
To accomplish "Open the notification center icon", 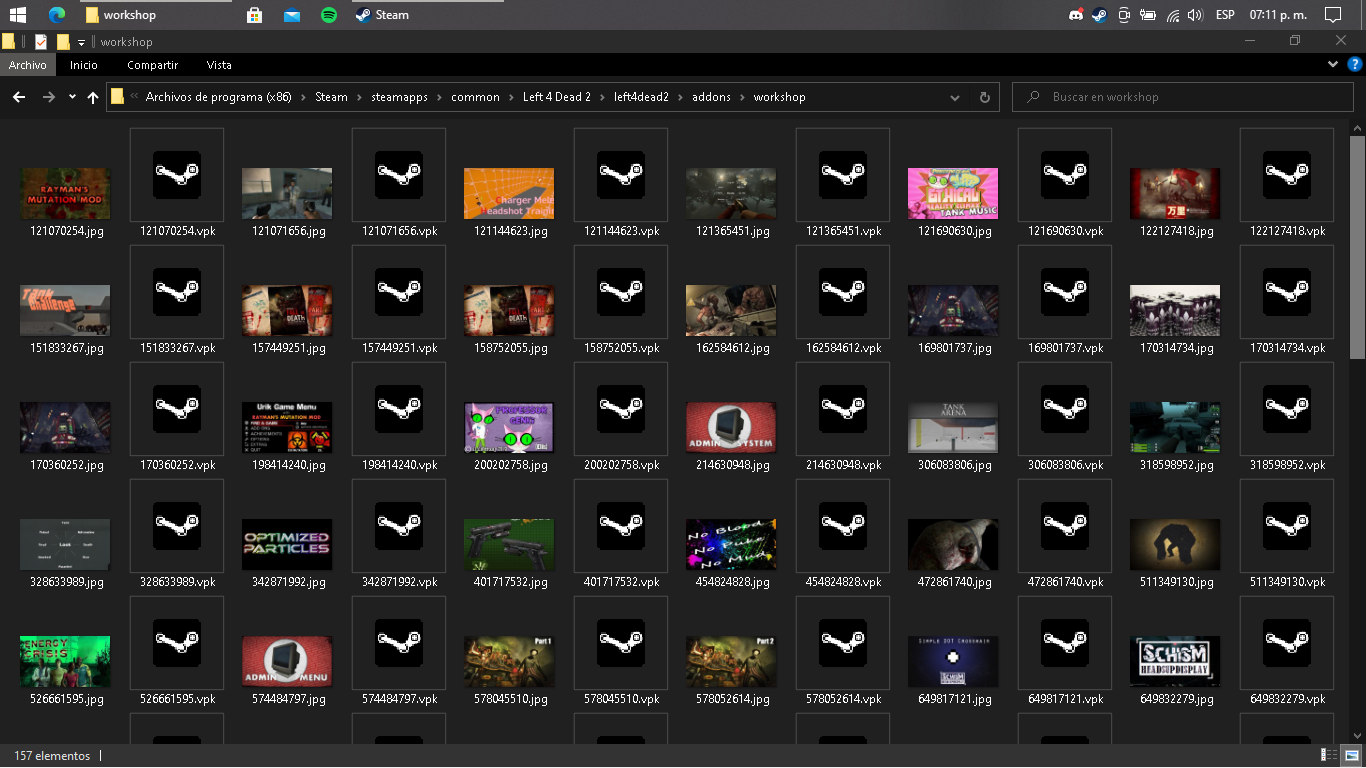I will (1332, 15).
